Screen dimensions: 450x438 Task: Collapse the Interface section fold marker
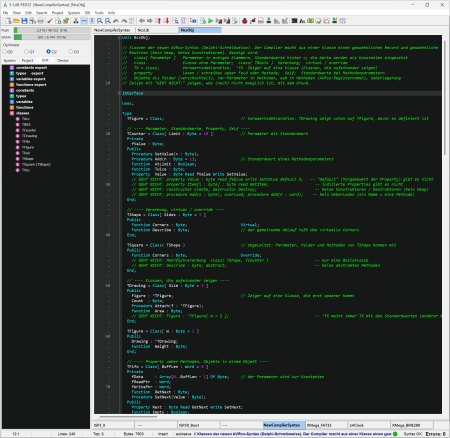point(119,93)
